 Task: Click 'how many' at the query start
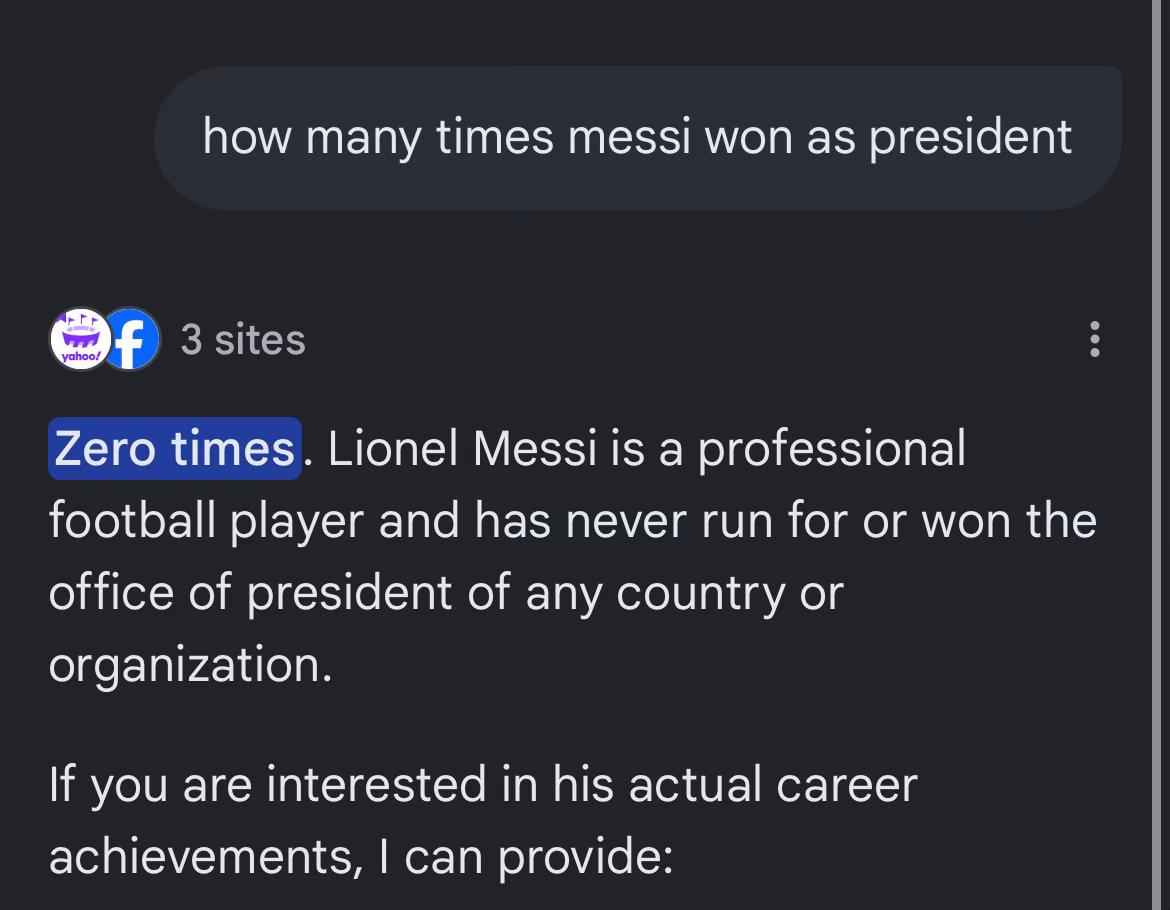point(312,137)
